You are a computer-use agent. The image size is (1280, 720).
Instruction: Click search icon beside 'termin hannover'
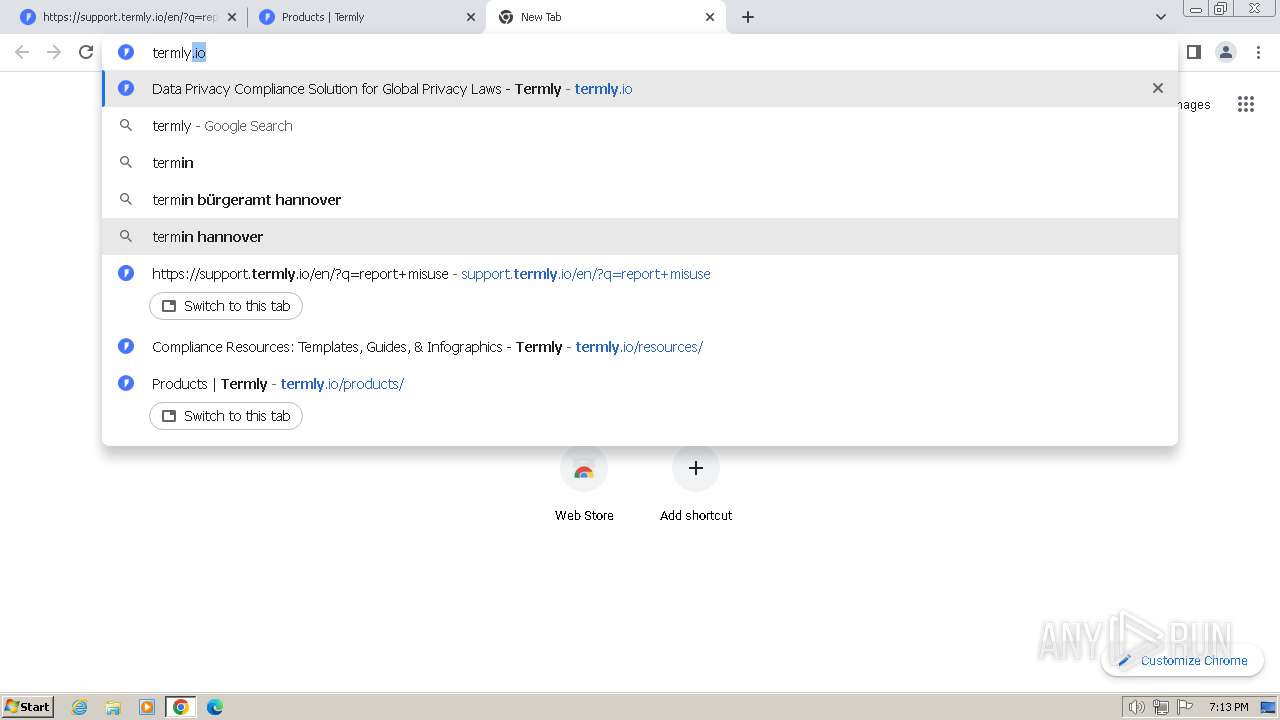[x=126, y=237]
